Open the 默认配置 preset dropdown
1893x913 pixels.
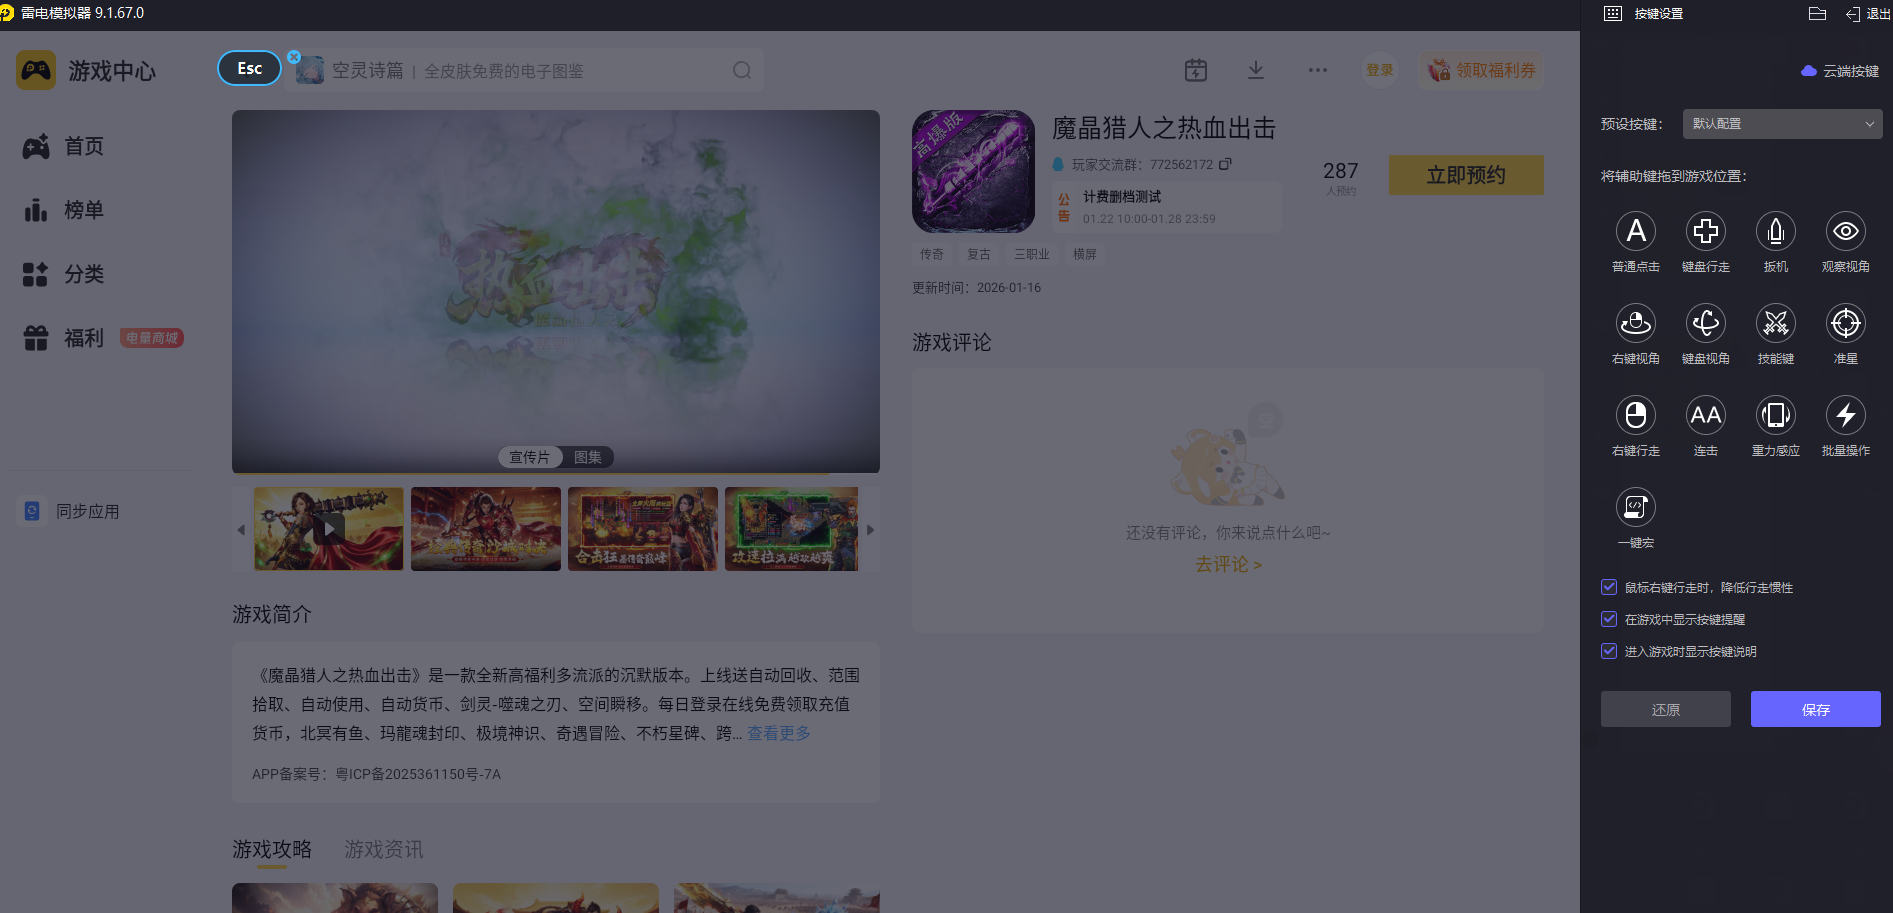pyautogui.click(x=1781, y=123)
